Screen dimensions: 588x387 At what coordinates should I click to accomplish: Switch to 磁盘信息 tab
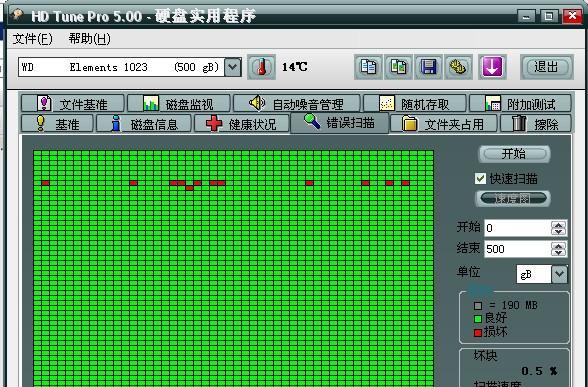(144, 123)
